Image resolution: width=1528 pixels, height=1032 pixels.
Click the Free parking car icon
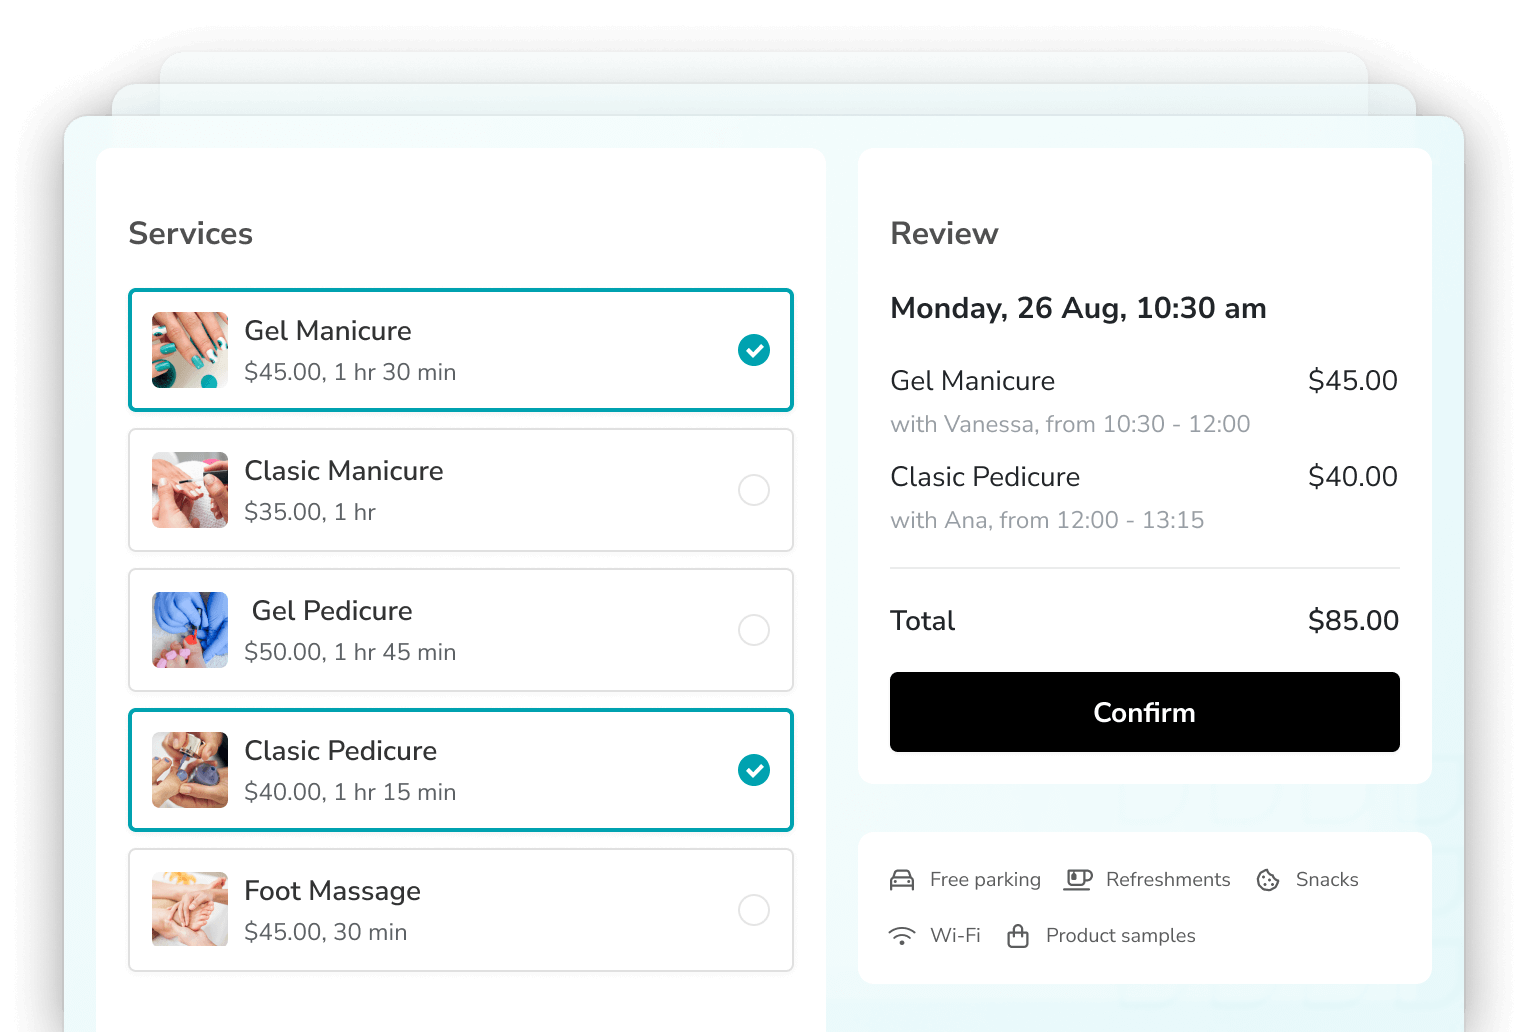pos(902,880)
